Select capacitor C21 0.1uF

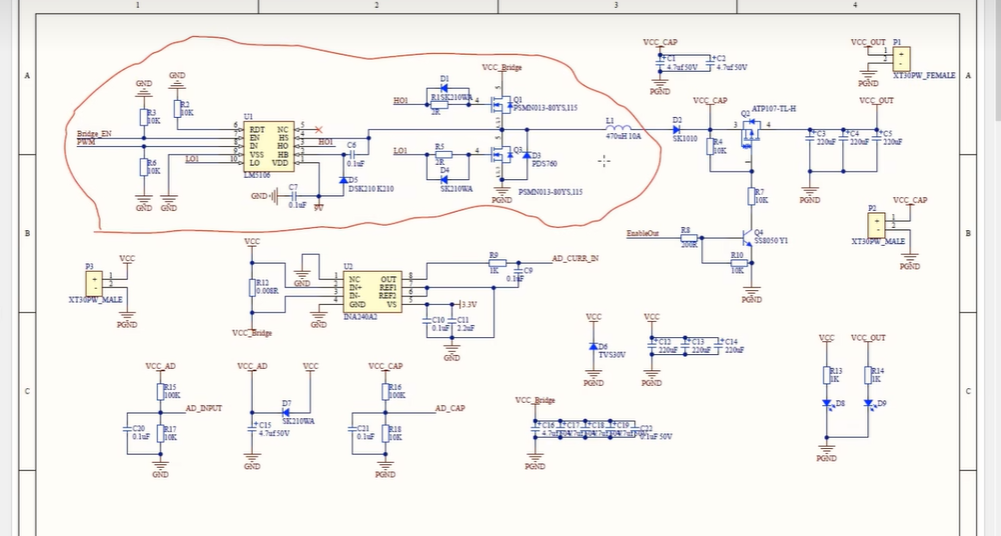(352, 429)
